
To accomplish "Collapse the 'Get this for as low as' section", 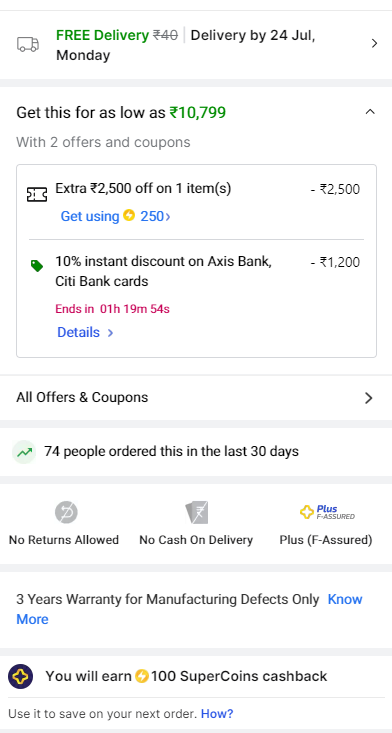I will [x=370, y=112].
